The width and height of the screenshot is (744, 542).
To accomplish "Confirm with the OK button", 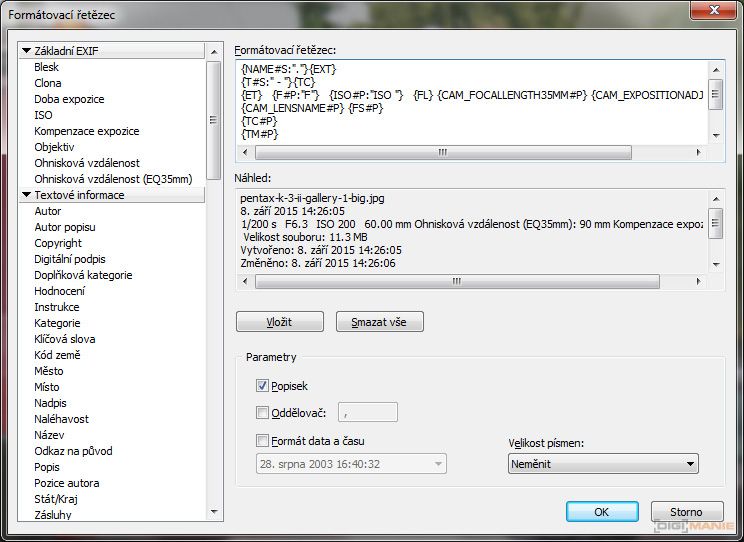I will pyautogui.click(x=601, y=511).
